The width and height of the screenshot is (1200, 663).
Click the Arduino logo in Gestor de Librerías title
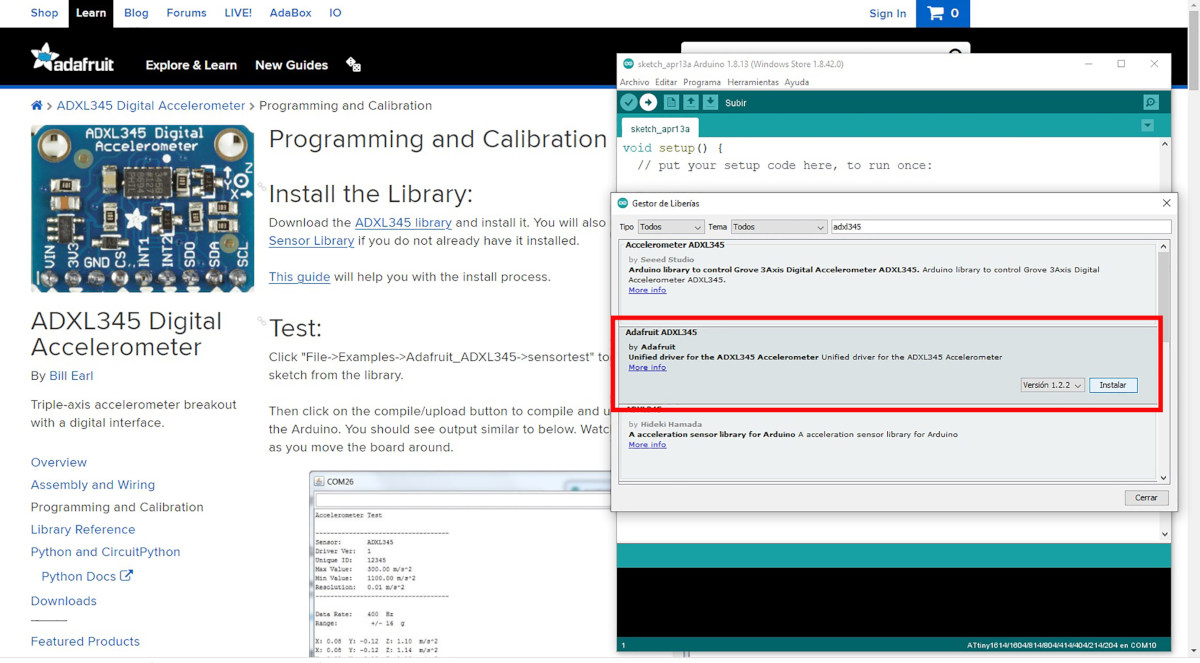[623, 203]
